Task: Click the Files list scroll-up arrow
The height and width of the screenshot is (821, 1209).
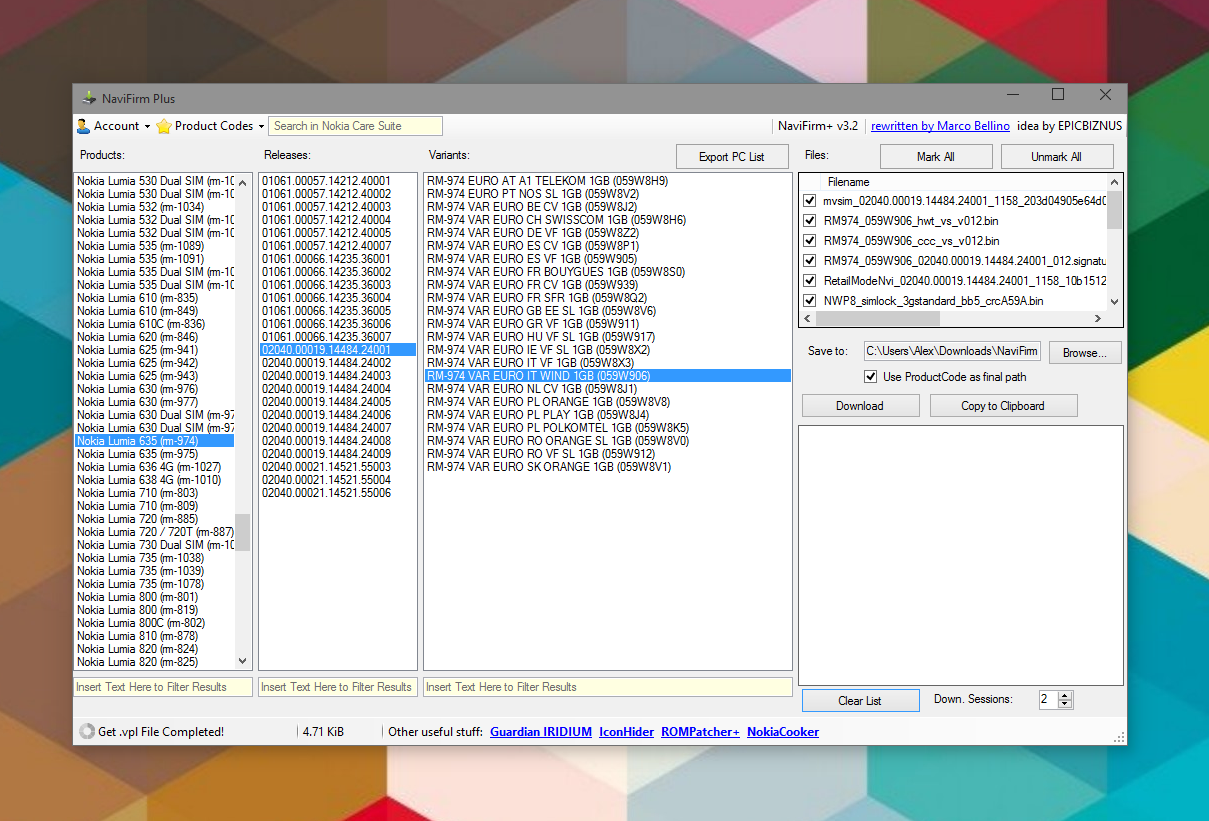Action: tap(1114, 182)
